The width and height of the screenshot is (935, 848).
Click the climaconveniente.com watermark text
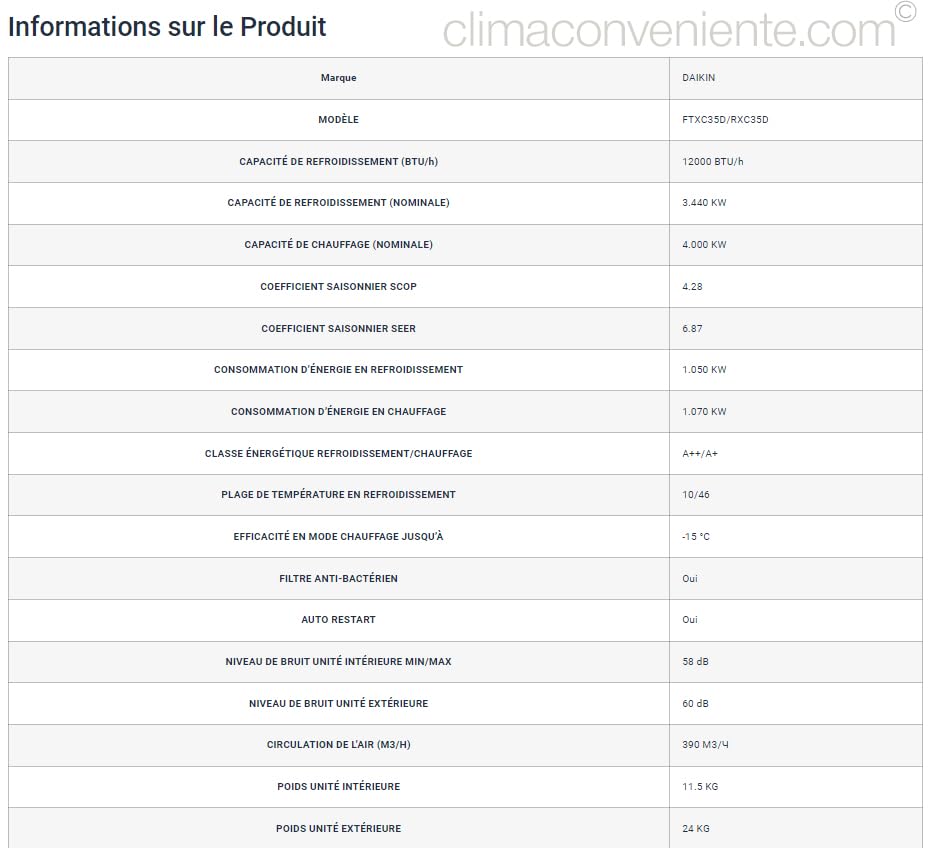coord(669,30)
